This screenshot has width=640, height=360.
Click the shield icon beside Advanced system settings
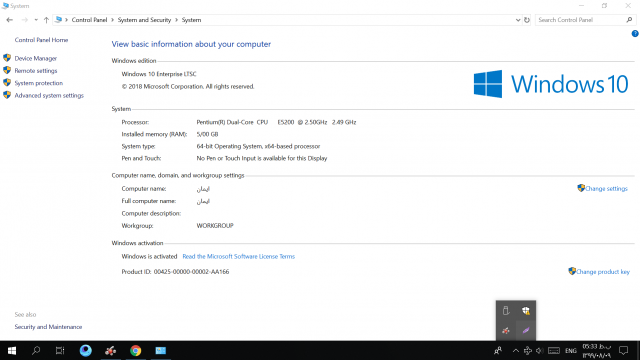coord(7,95)
